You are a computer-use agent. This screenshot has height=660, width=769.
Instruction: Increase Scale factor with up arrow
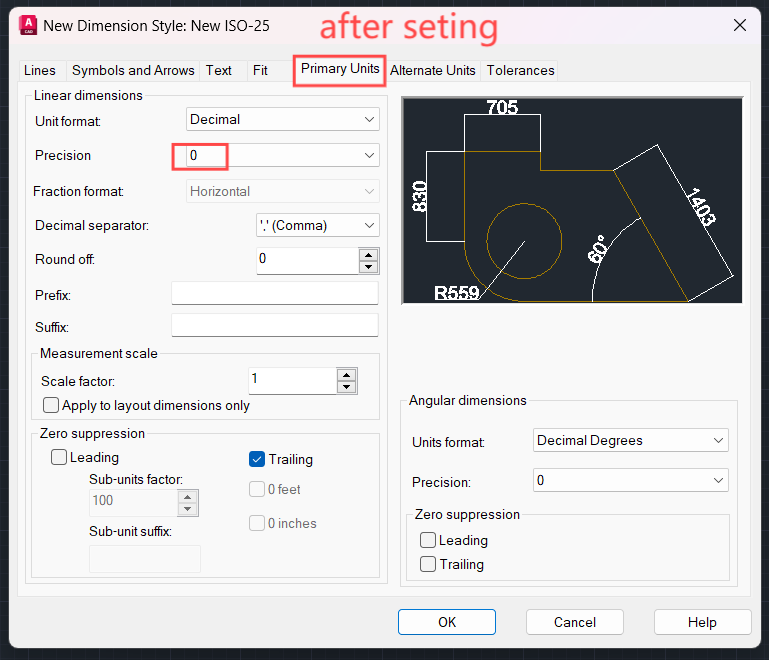[347, 374]
